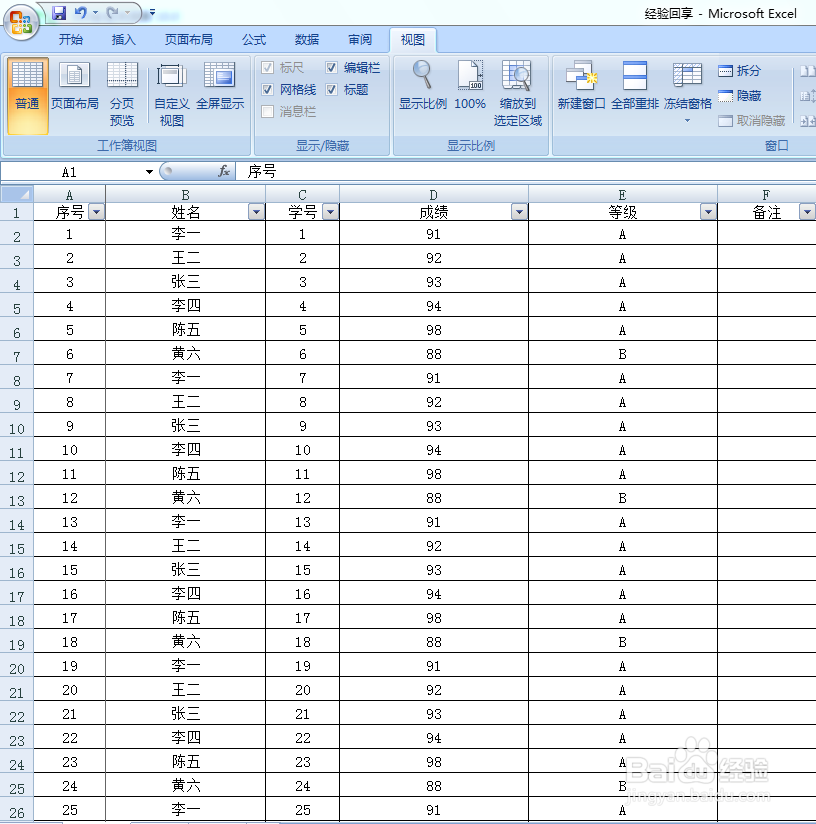Open the 数据 (Data) ribbon tab

pos(307,40)
